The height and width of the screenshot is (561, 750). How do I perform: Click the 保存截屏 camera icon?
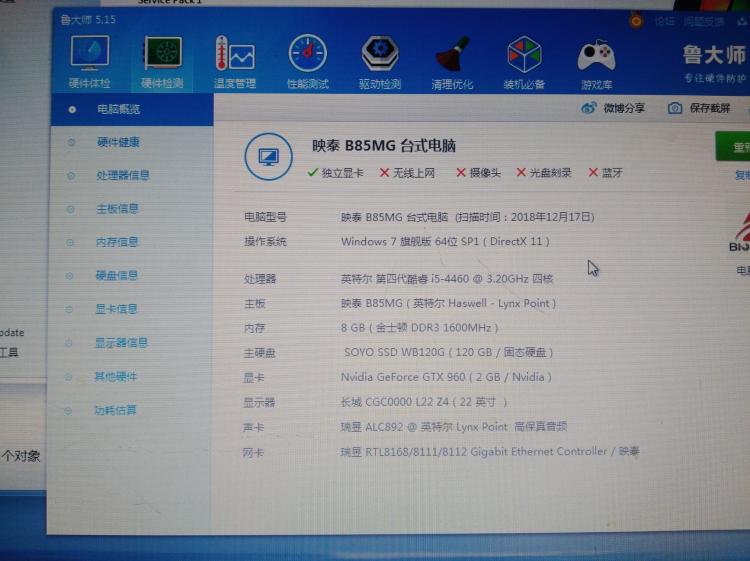675,108
